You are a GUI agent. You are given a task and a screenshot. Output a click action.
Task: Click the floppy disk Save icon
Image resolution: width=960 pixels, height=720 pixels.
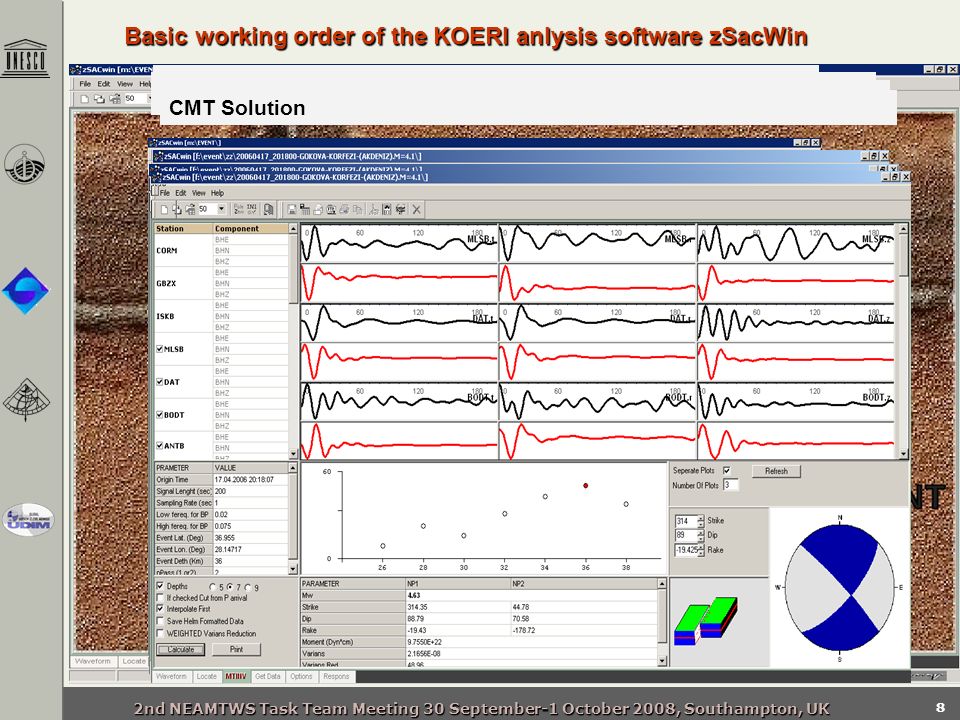292,209
